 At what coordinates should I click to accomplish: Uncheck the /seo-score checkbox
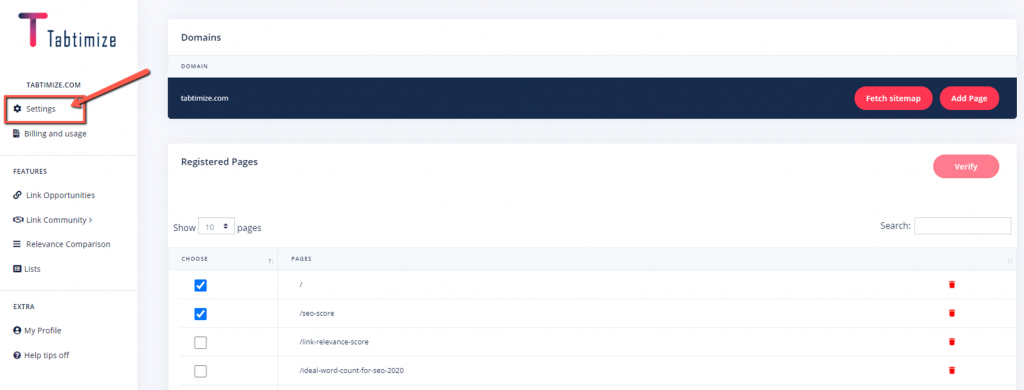point(200,314)
